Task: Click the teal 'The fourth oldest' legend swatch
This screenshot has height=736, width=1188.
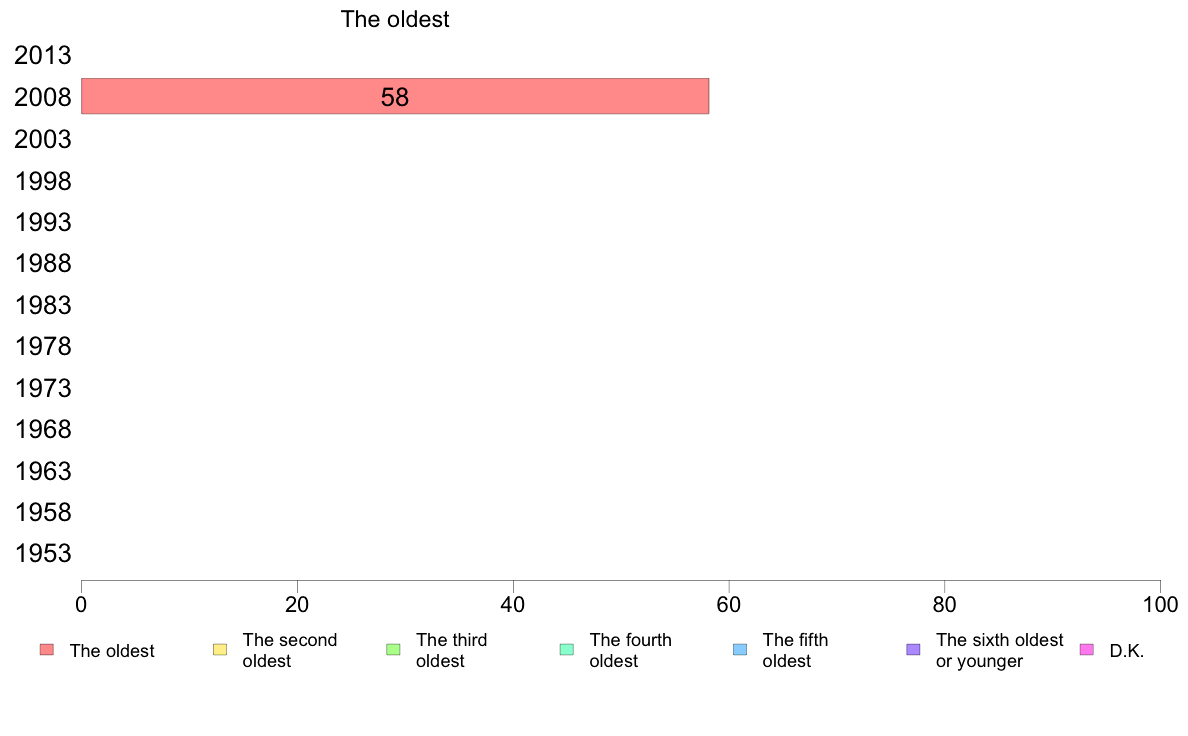Action: coord(567,650)
